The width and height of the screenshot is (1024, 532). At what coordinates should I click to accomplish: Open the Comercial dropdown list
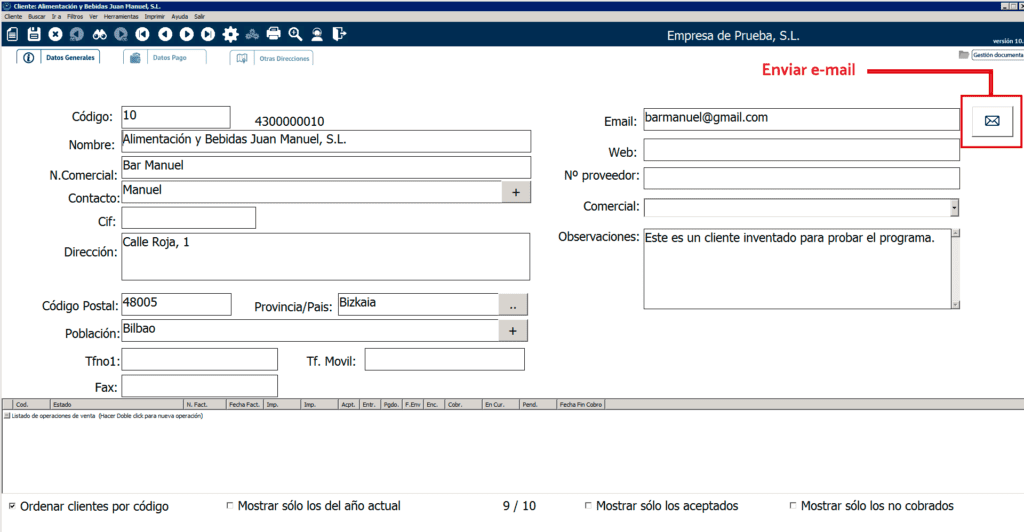click(x=954, y=207)
